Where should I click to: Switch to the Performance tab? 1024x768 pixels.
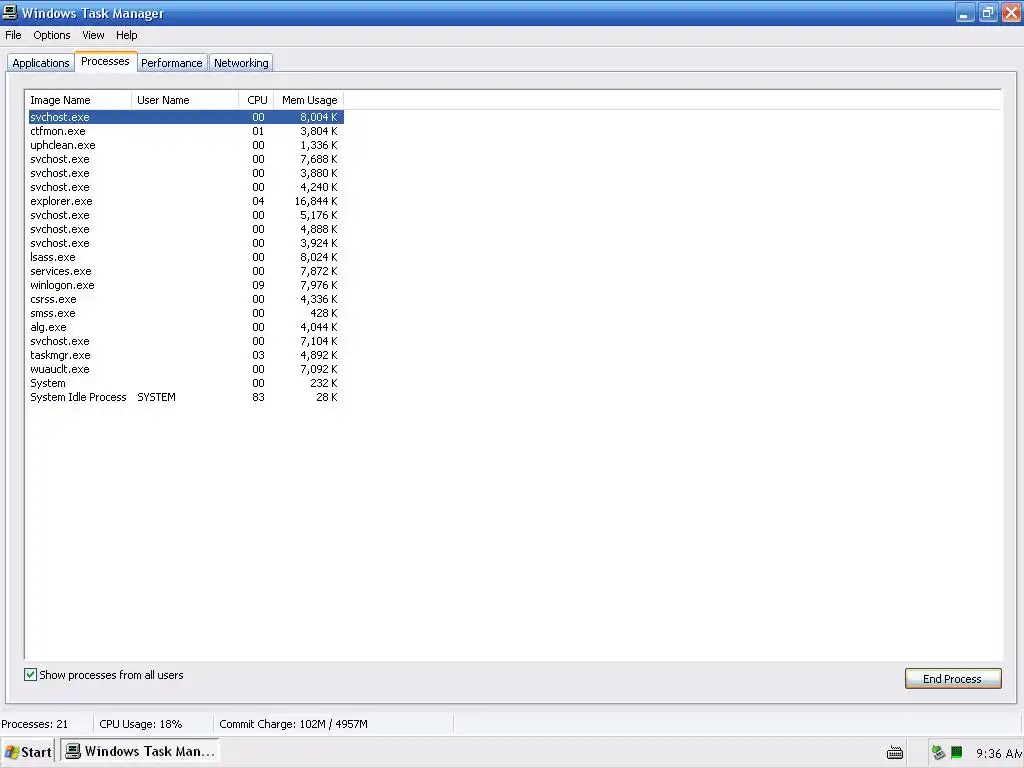tap(172, 63)
